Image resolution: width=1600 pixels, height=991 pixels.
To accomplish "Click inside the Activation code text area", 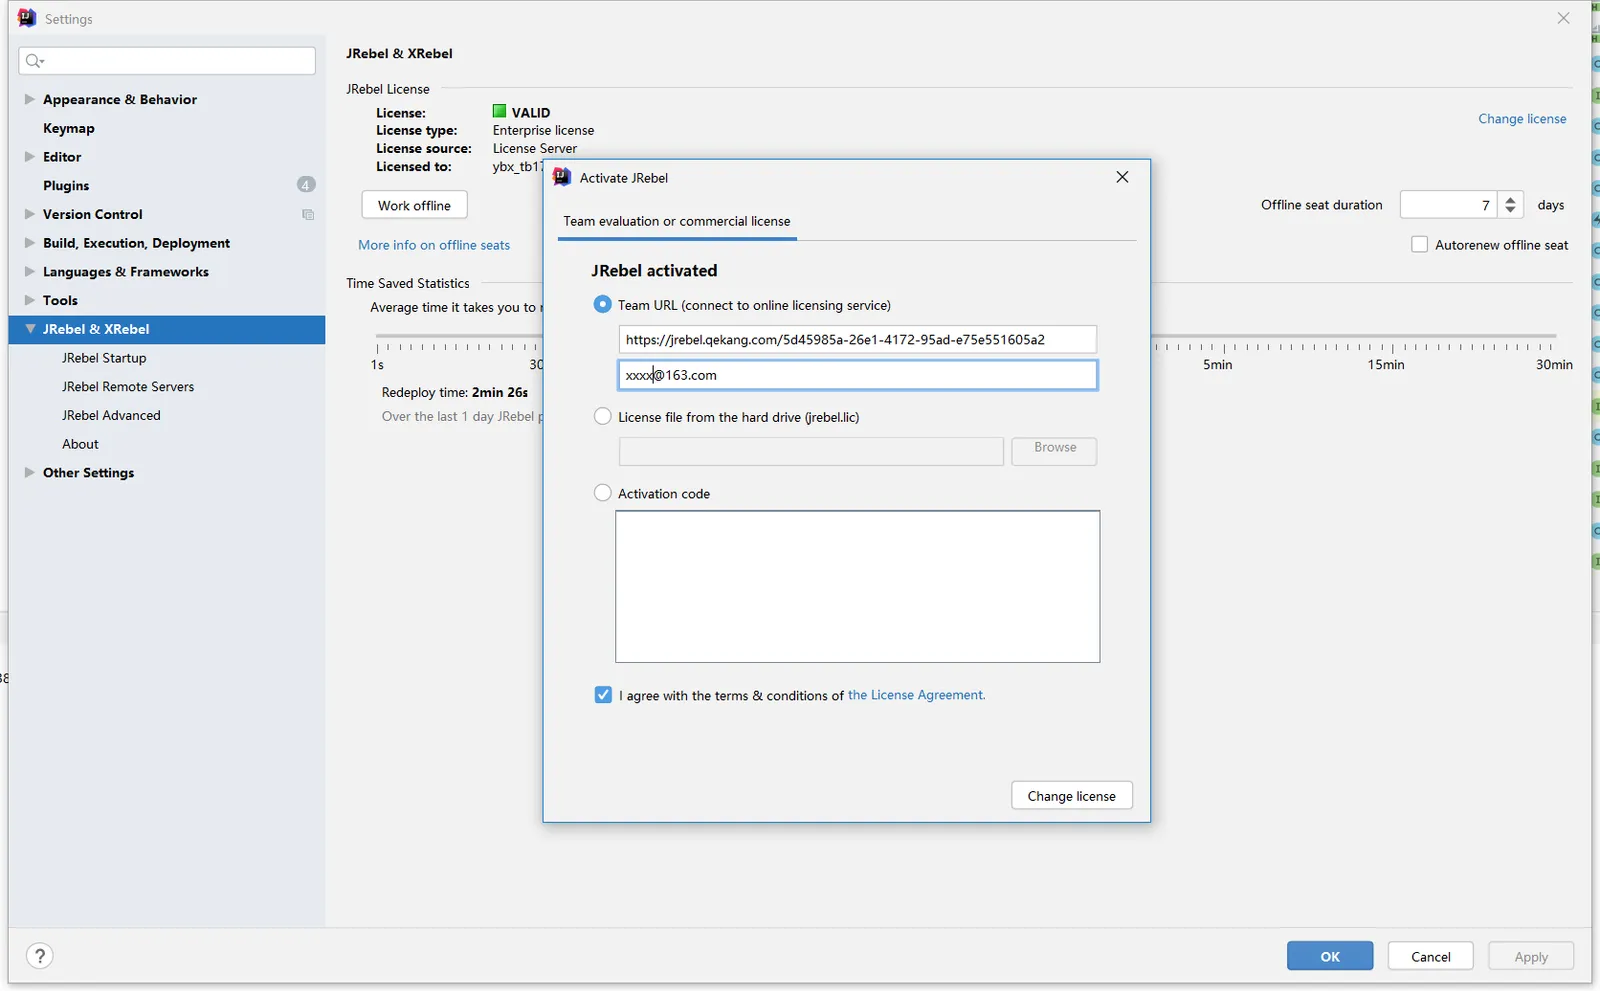I will point(857,586).
